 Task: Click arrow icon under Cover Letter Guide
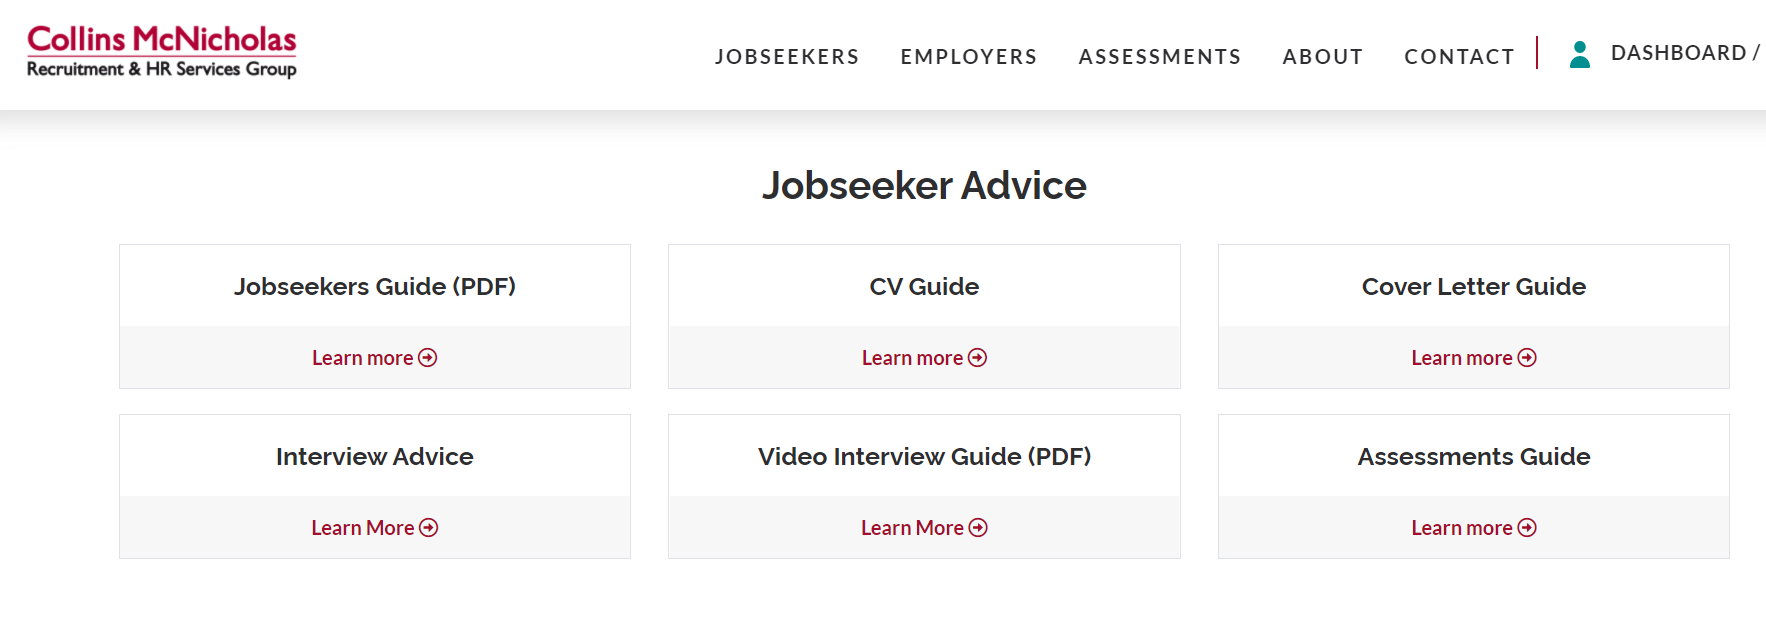pyautogui.click(x=1527, y=358)
